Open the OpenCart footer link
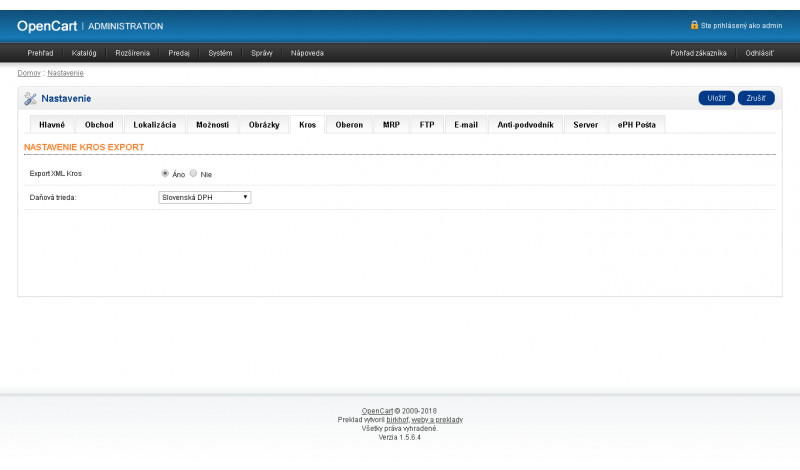 coord(377,411)
